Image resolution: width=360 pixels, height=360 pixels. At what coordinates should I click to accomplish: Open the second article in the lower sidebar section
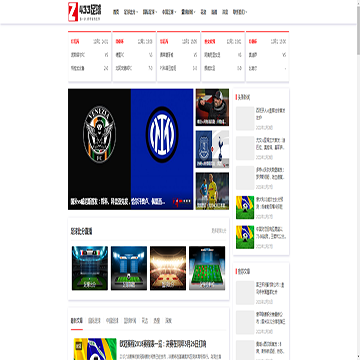(270, 318)
